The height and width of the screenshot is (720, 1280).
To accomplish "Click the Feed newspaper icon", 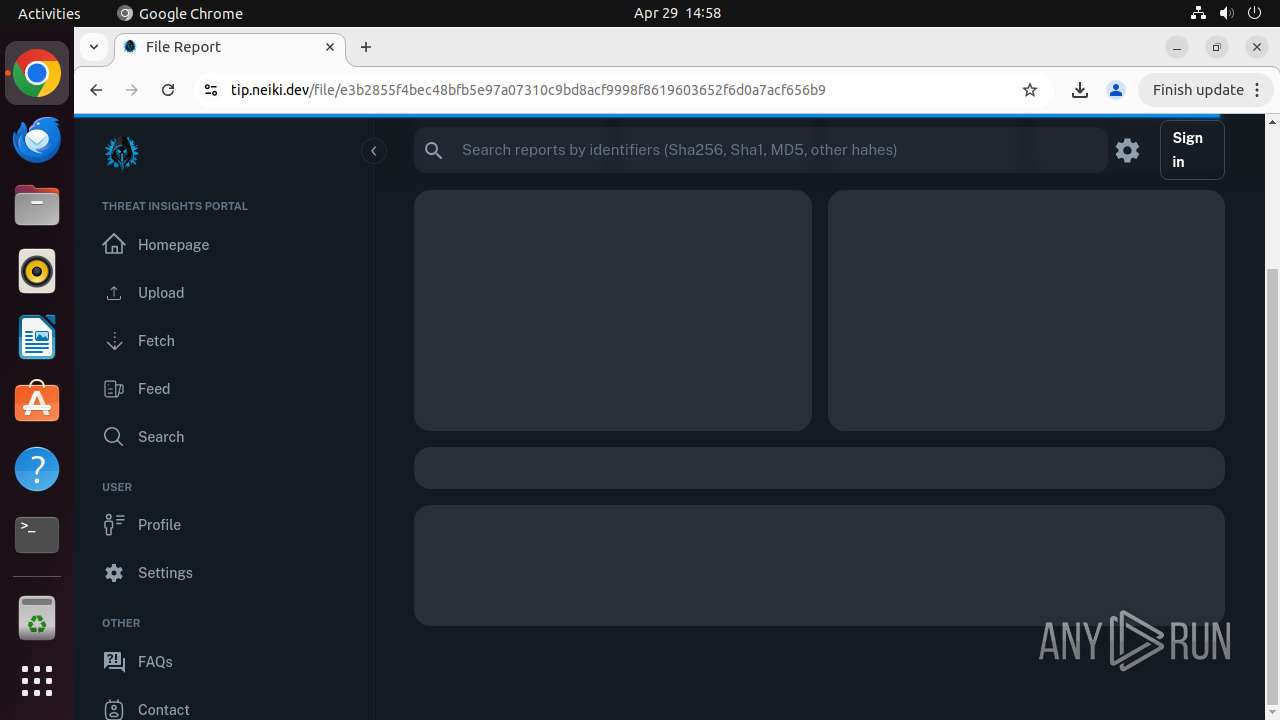I will click(114, 389).
